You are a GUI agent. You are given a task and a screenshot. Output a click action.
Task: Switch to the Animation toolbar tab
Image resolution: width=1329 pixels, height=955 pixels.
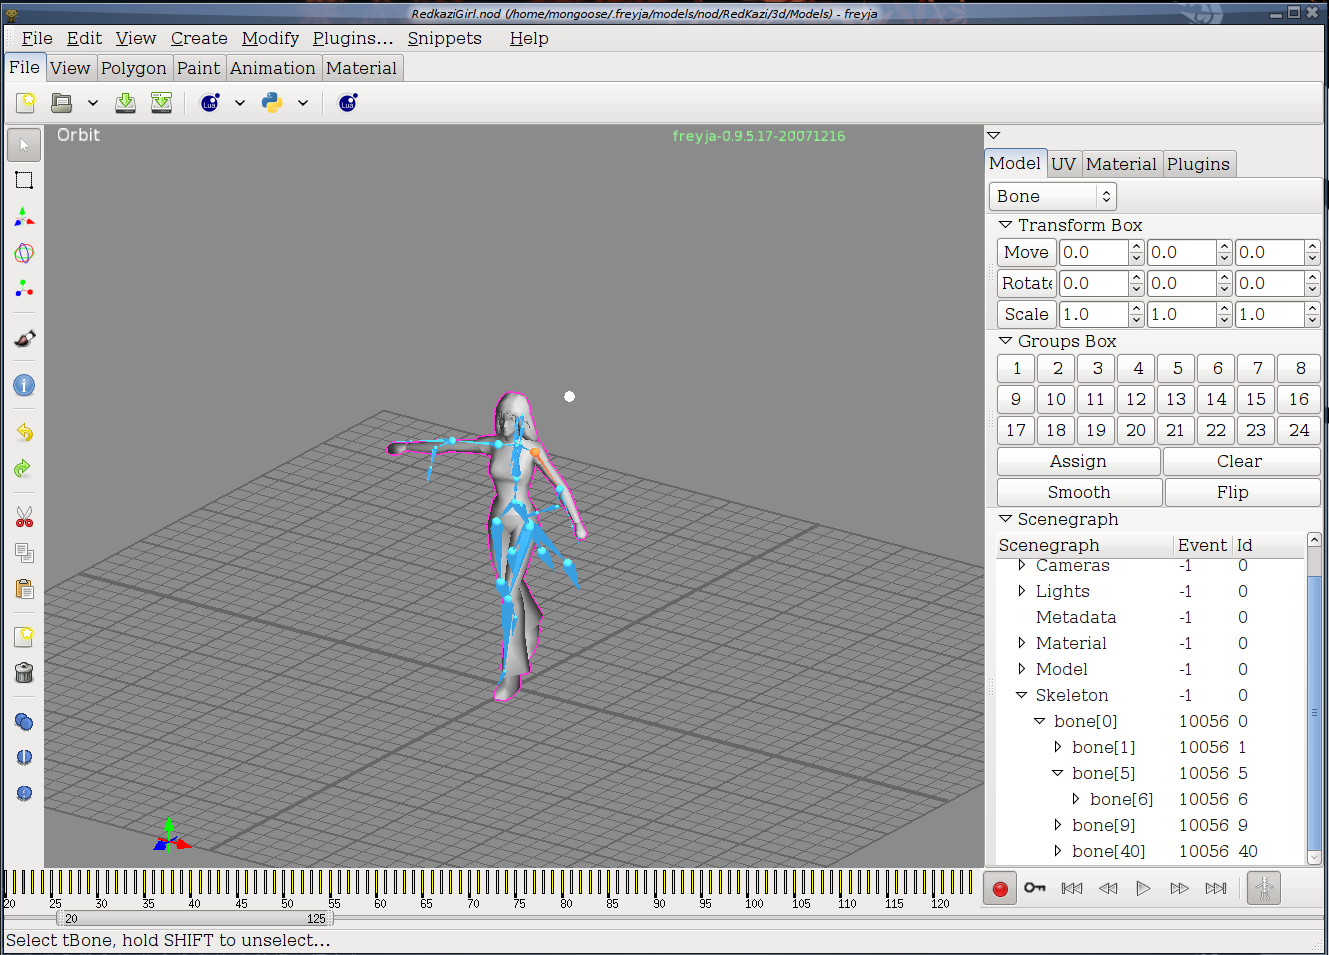(x=272, y=68)
